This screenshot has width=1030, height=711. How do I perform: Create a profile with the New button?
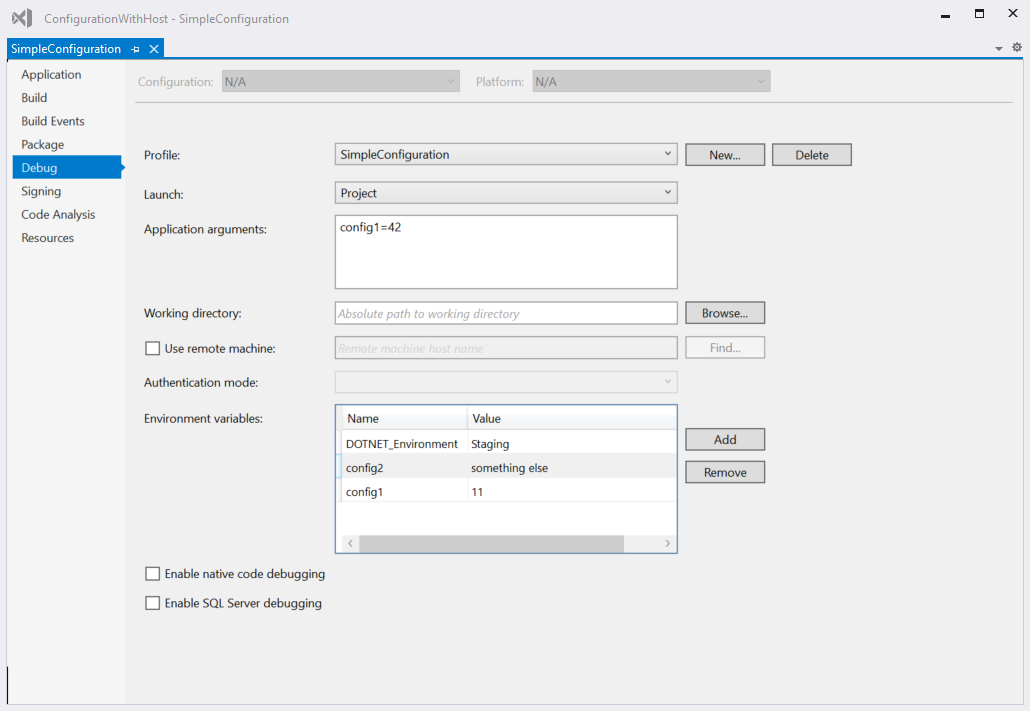[724, 154]
